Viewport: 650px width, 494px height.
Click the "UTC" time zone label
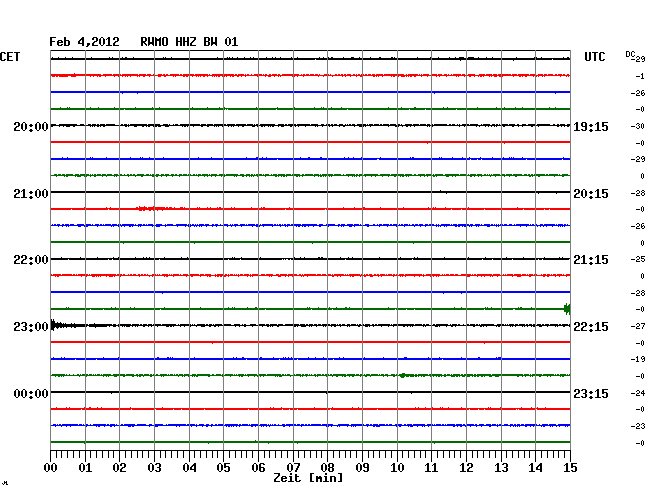[594, 57]
